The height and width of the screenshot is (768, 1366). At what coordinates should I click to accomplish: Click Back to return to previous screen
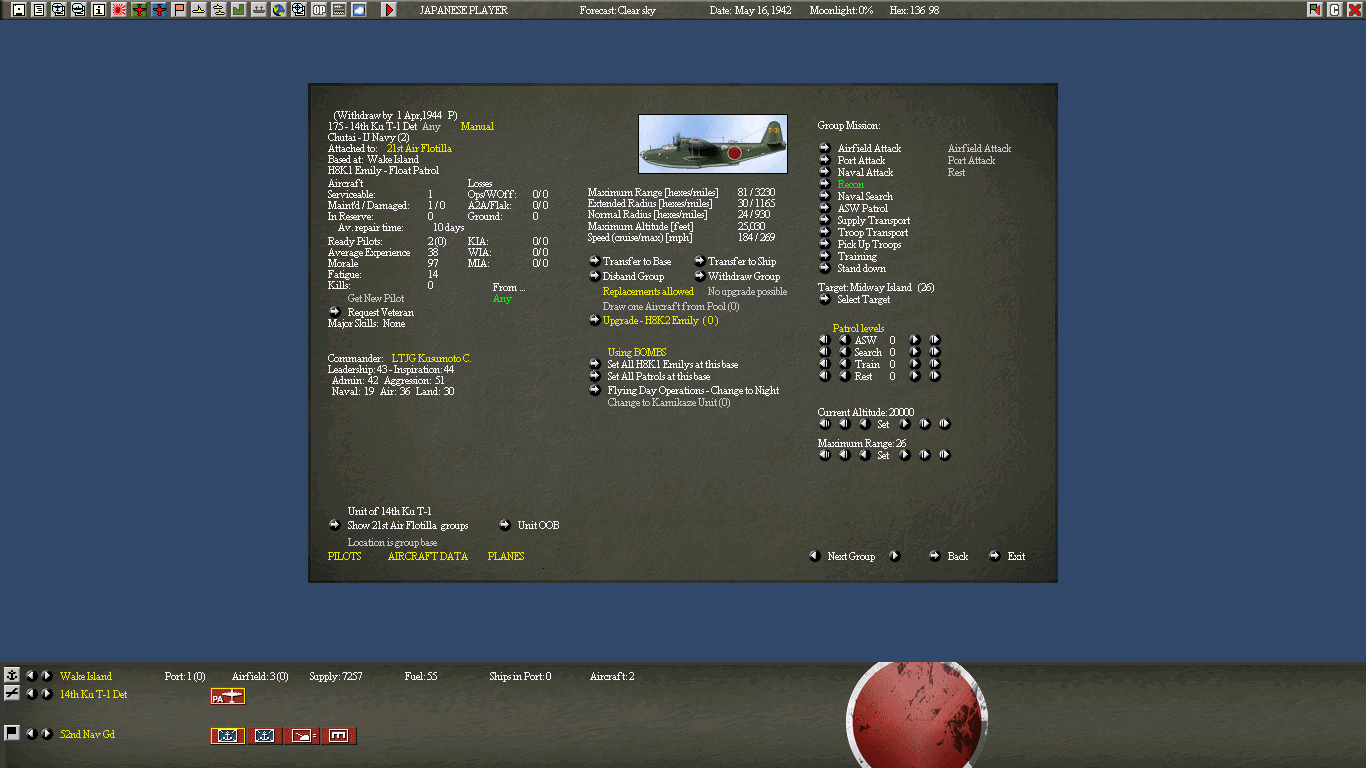935,556
